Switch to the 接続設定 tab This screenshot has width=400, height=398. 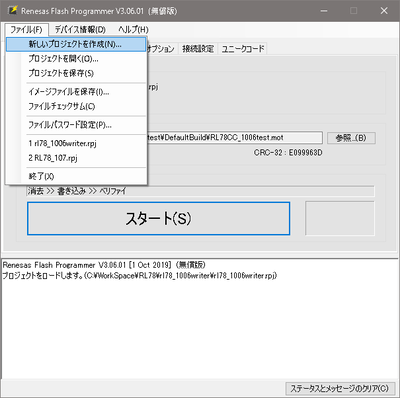[198, 49]
